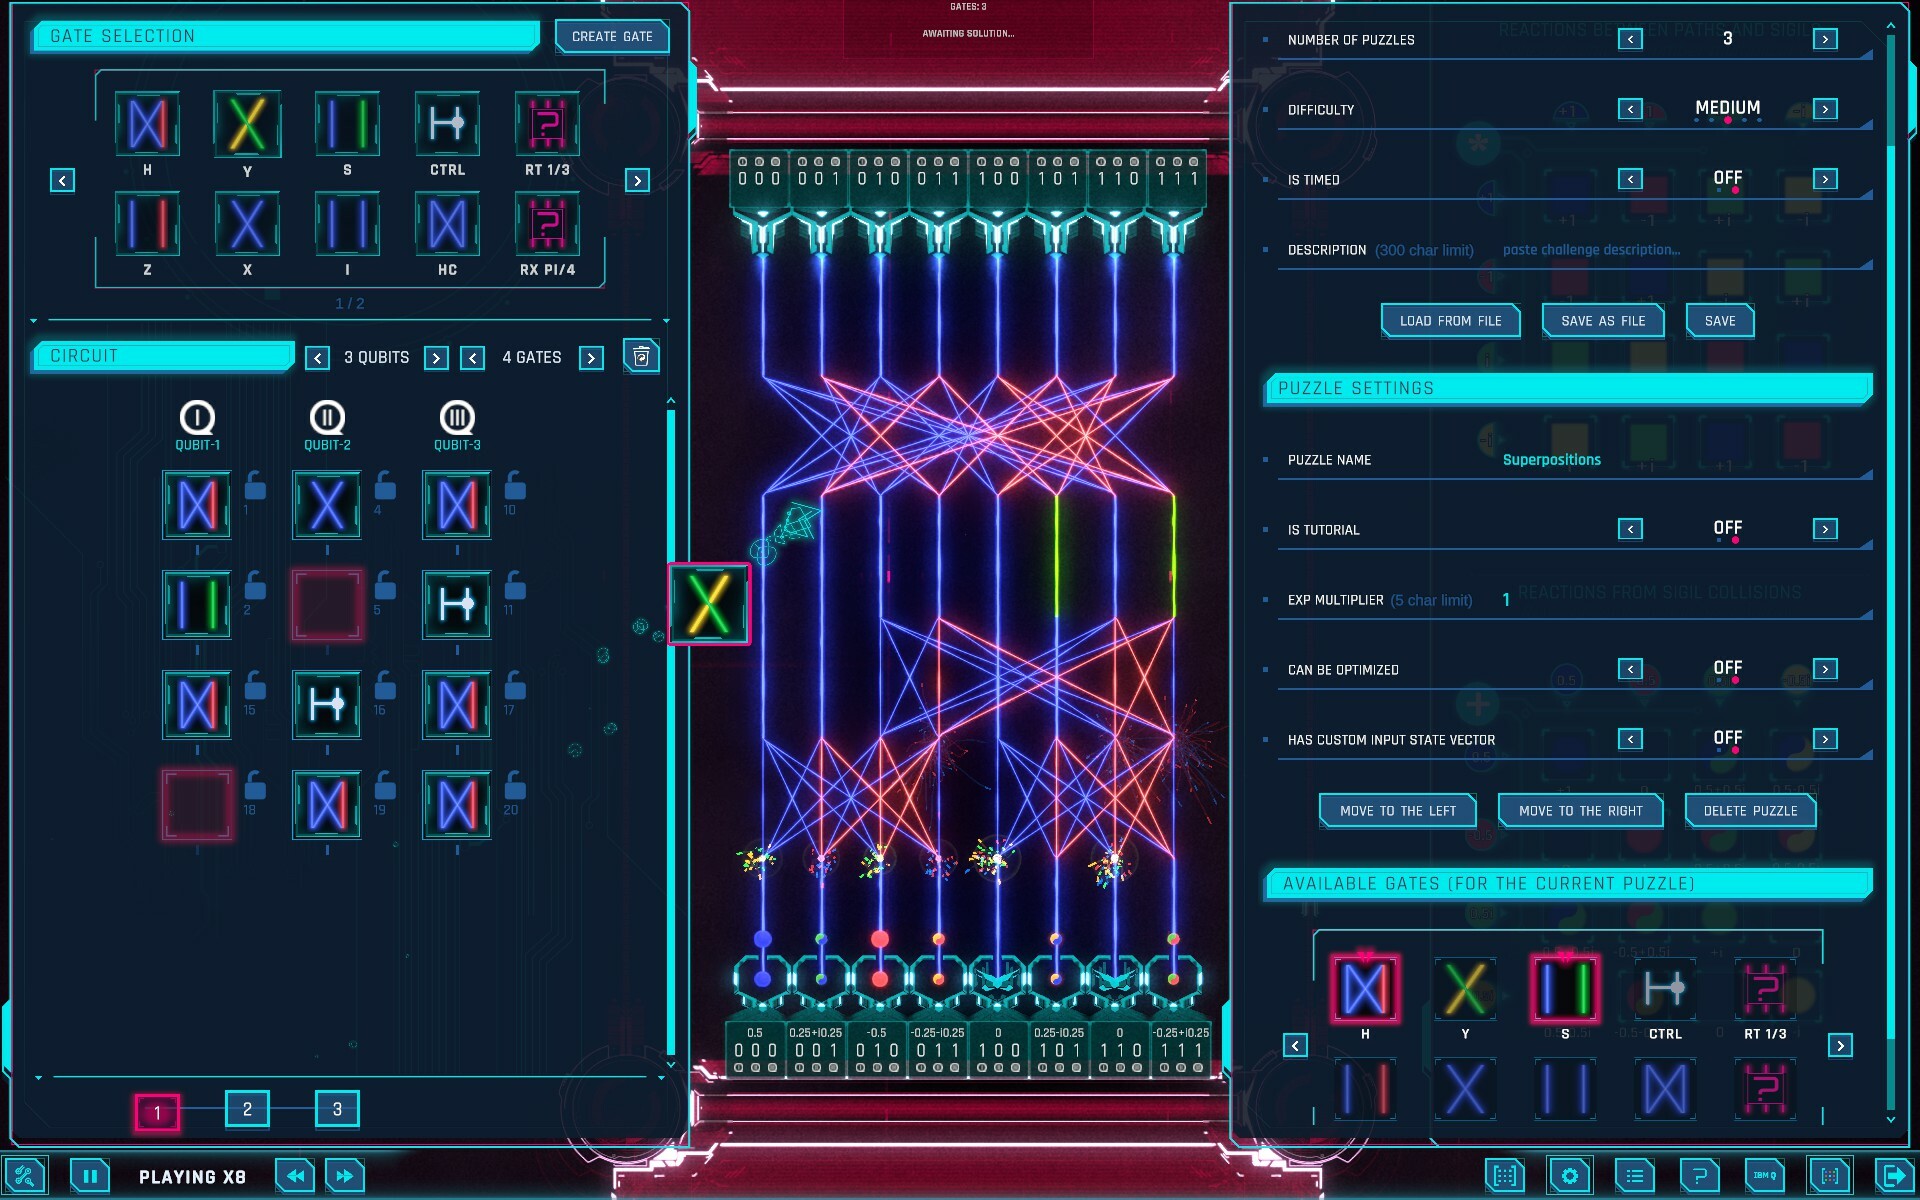Switch to puzzle tab 2
This screenshot has width=1920, height=1200.
(247, 1109)
